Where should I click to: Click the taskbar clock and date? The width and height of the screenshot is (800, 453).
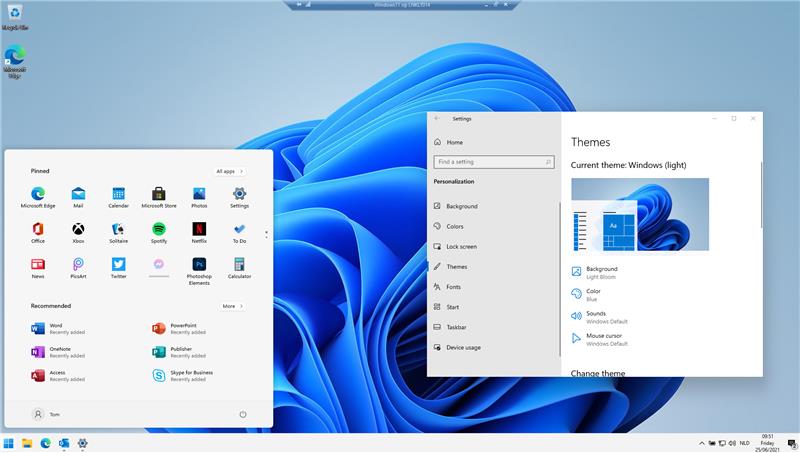pyautogui.click(x=767, y=443)
